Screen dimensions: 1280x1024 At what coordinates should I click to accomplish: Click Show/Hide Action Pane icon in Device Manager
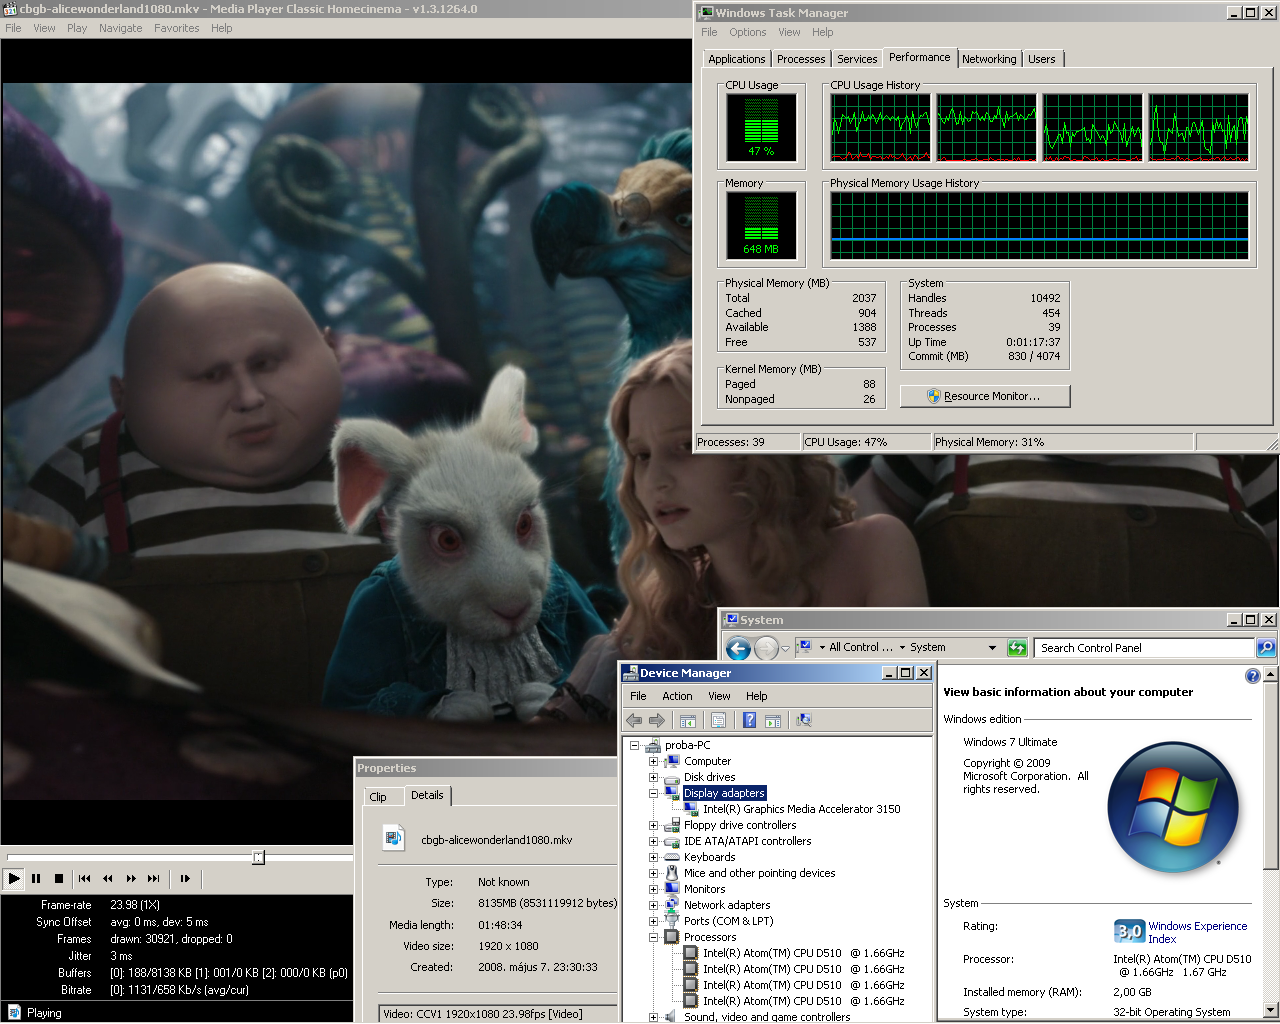tap(773, 720)
